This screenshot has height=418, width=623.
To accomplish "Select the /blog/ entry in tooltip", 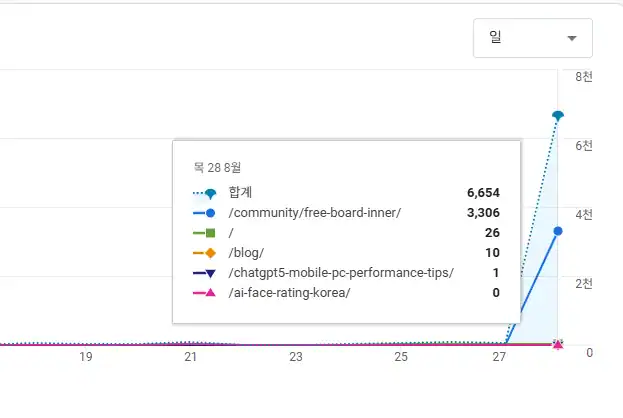I will coord(246,253).
